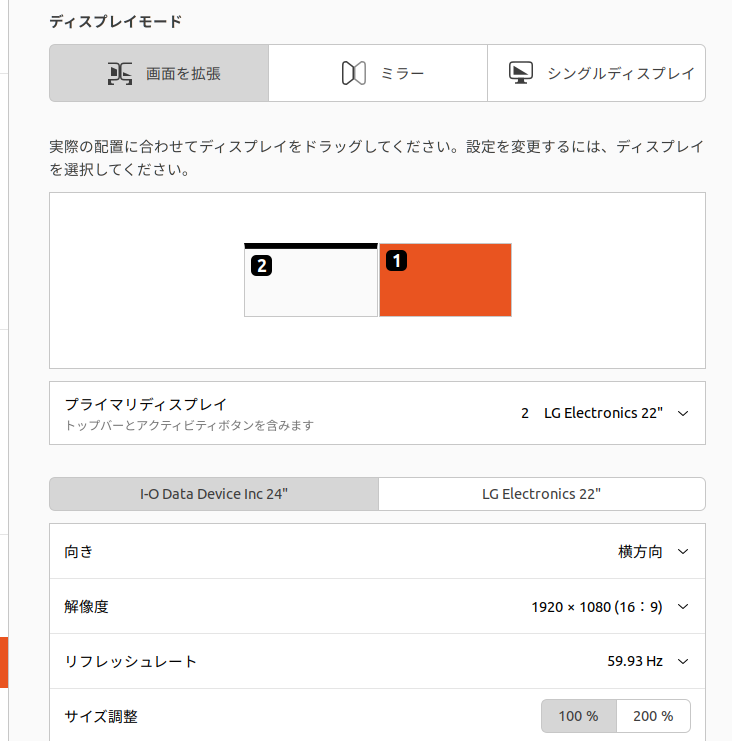Click the extend-screens (画面を拡張) icon
732x741 pixels.
click(120, 74)
